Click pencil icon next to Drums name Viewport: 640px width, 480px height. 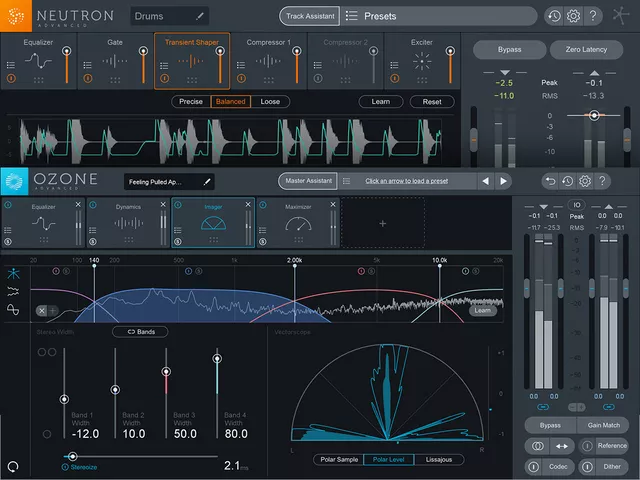pos(200,17)
